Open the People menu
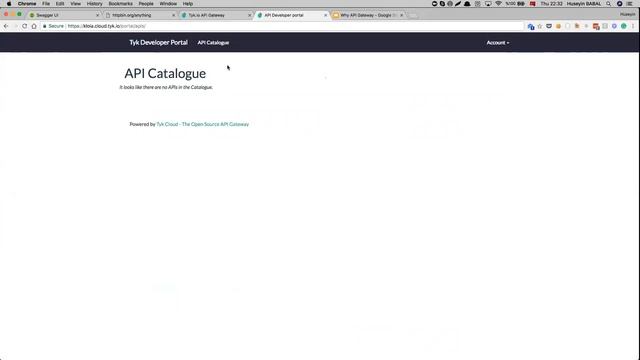640x360 pixels. point(146,4)
